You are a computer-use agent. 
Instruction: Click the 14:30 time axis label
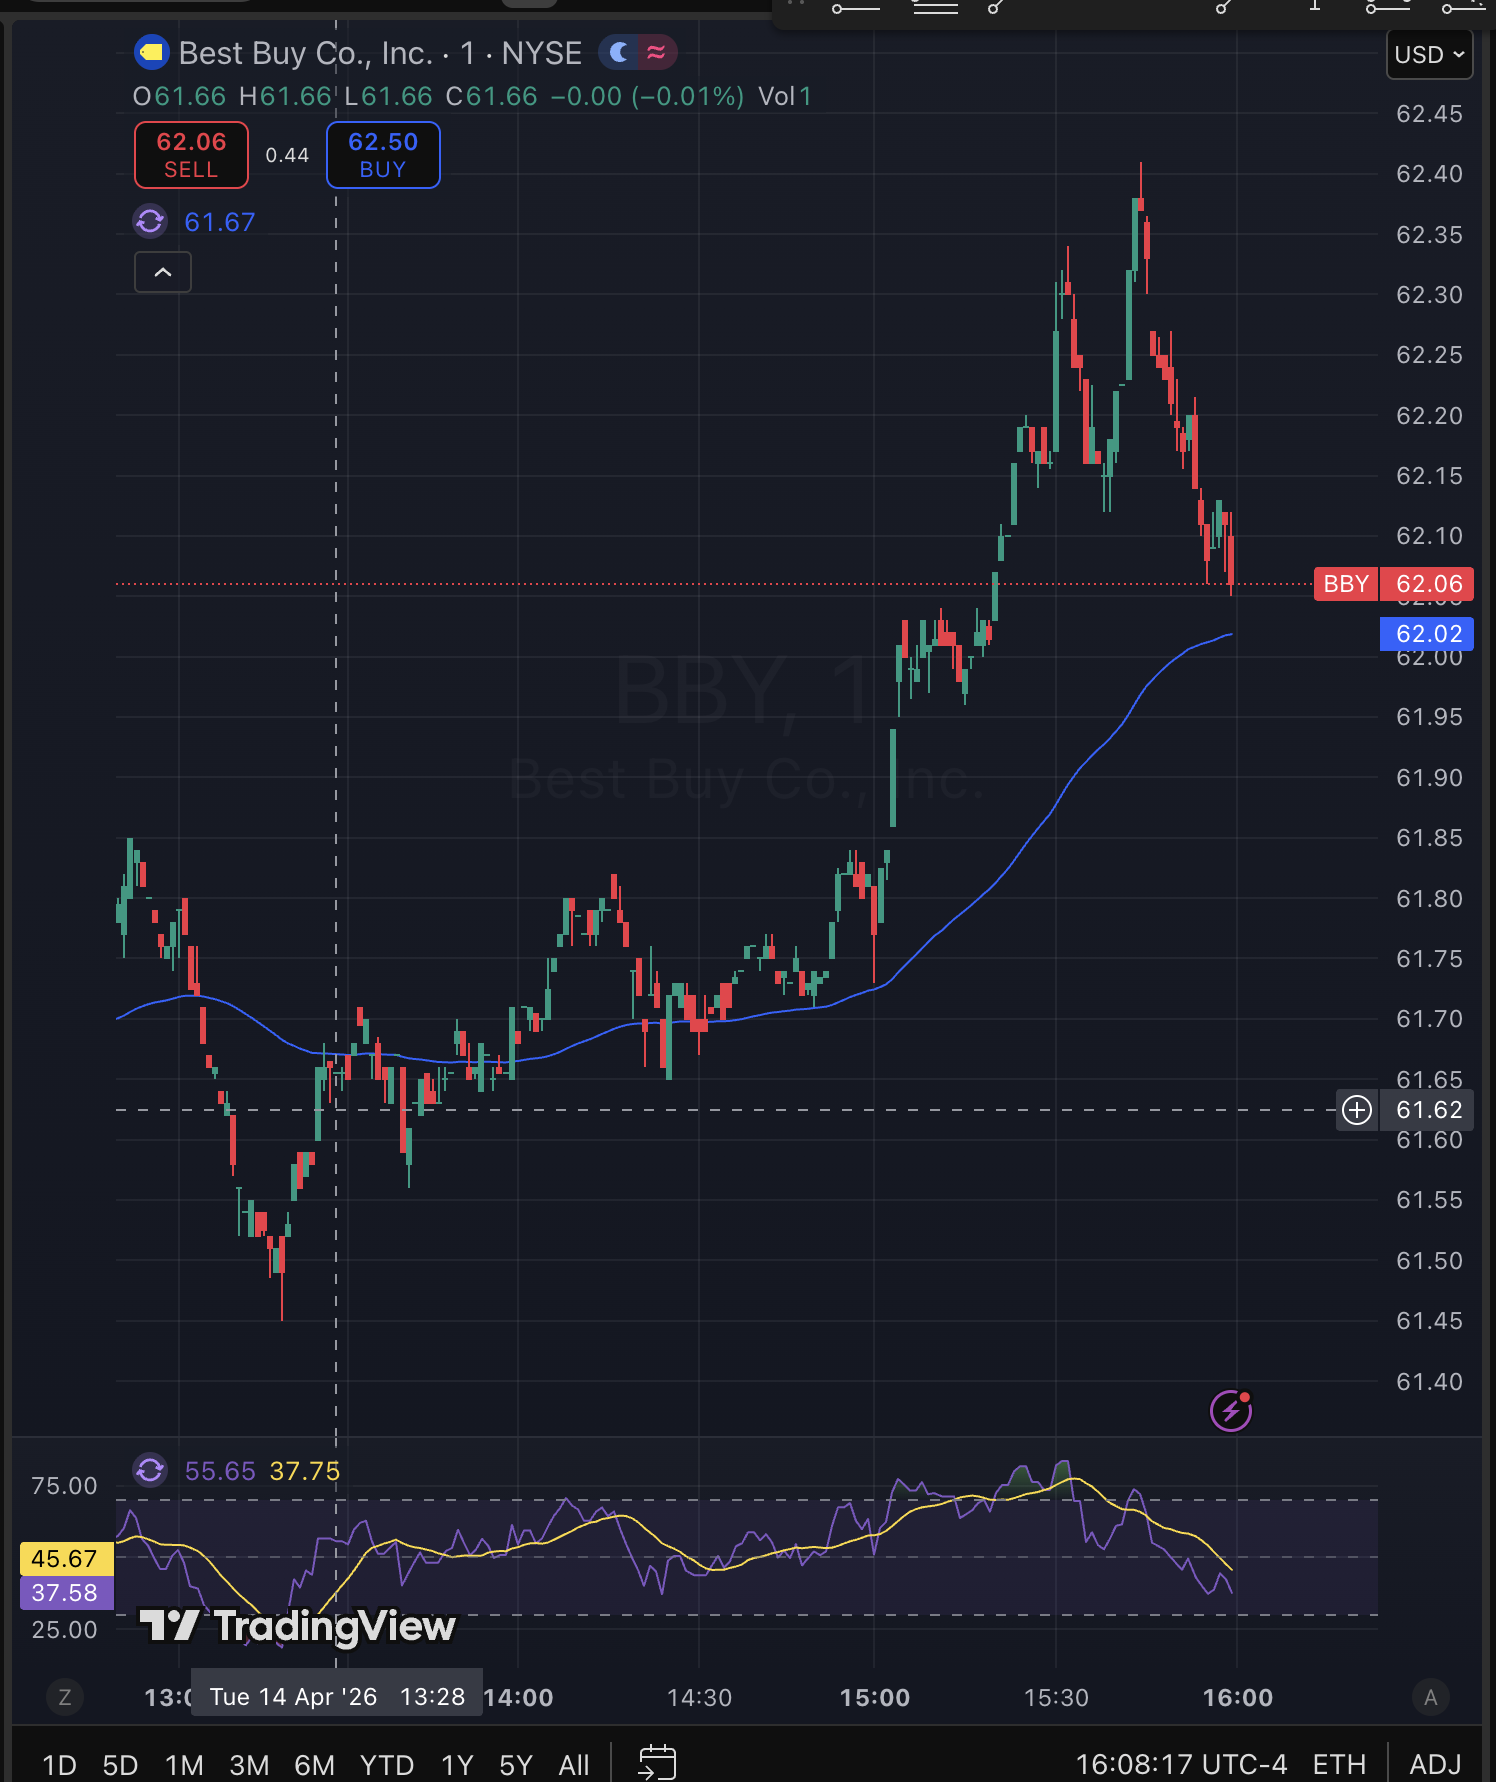(x=700, y=1698)
